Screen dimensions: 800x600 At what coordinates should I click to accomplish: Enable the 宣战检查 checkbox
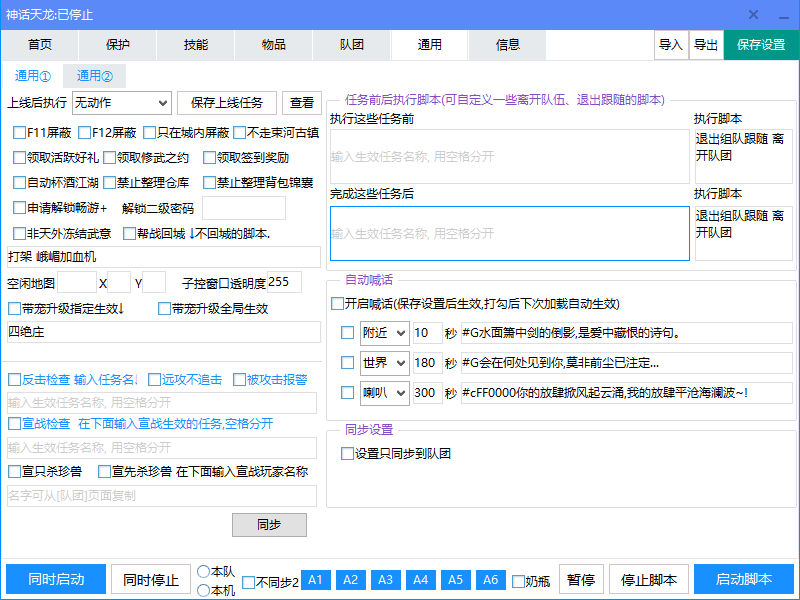pyautogui.click(x=14, y=423)
